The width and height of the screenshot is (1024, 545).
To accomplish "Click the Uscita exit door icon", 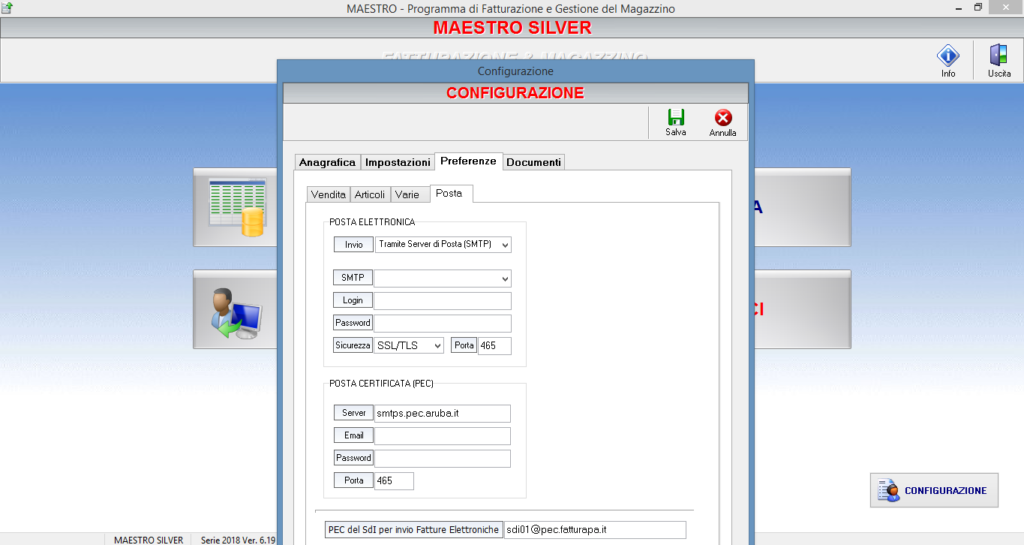I will (999, 55).
